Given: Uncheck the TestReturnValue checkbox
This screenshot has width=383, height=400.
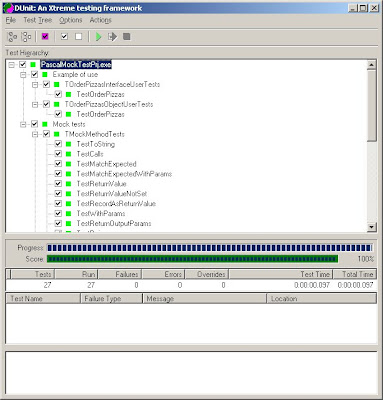Looking at the screenshot, I should 58,184.
